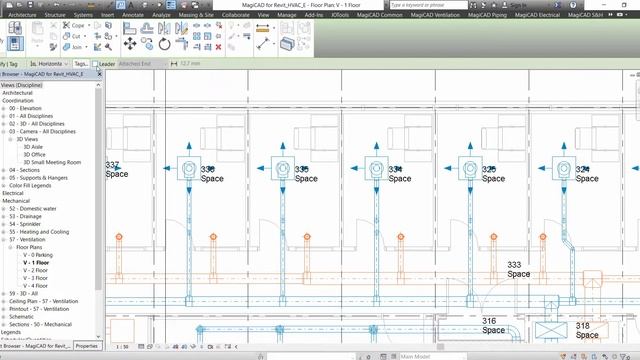The image size is (640, 360).
Task: Select the Scale tool
Action: [208, 36]
